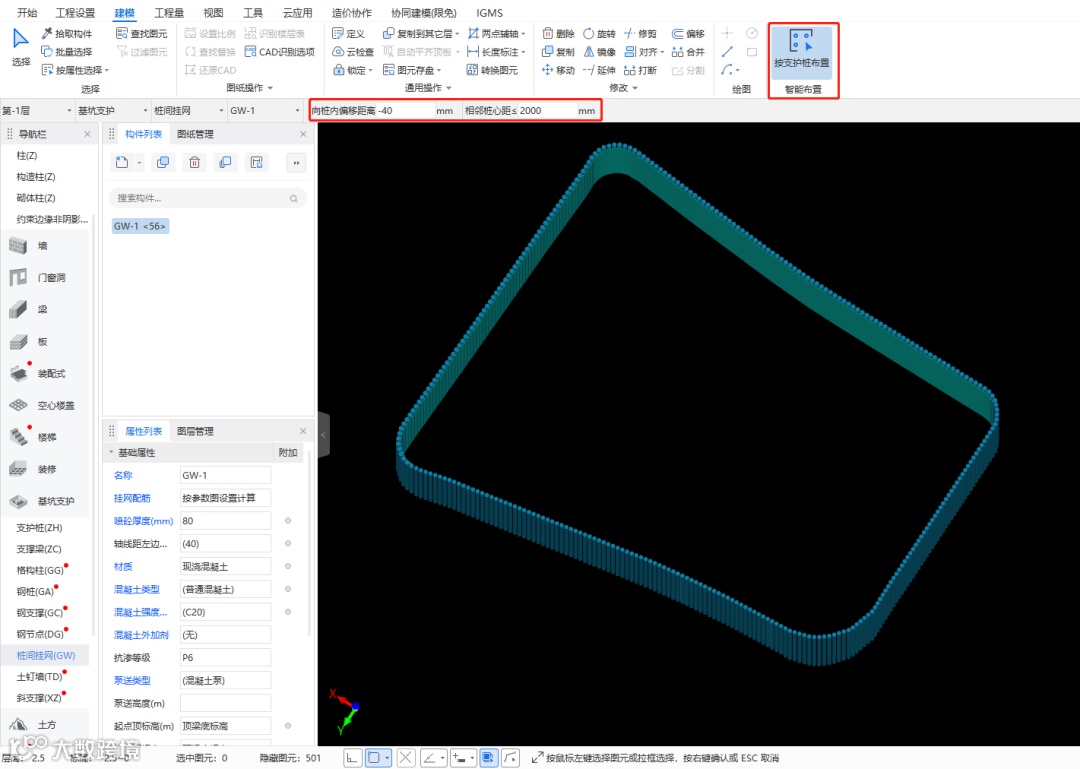The image size is (1080, 769).
Task: Open 云应用 menu tab
Action: 298,12
